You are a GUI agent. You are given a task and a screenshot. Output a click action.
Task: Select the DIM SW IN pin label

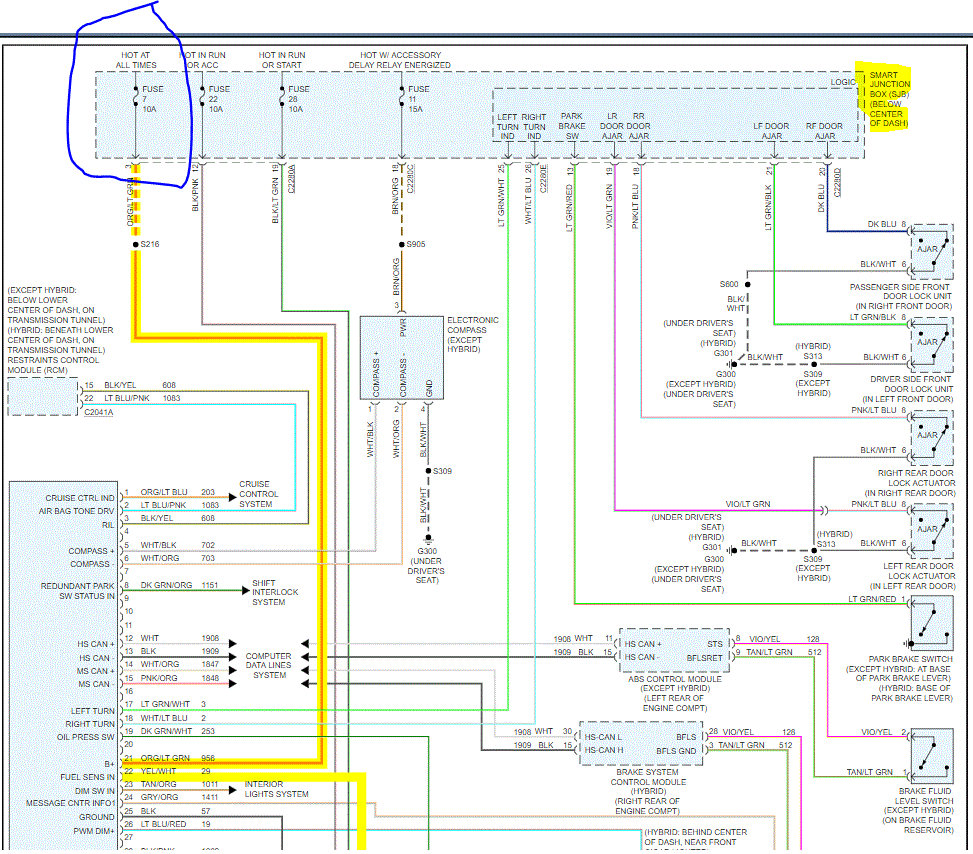[95, 791]
